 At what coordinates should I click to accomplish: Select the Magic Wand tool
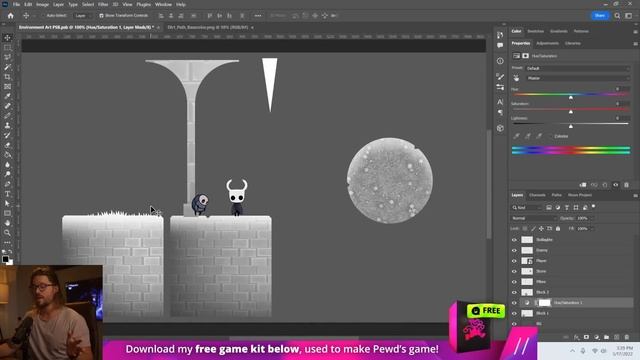(7, 67)
